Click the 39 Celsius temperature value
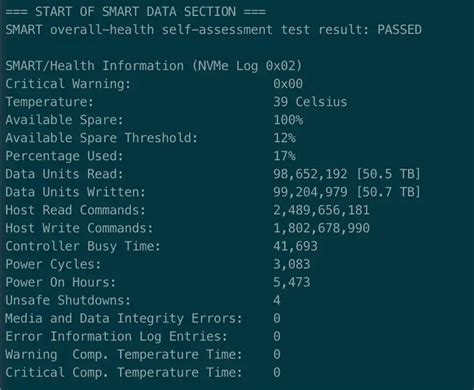This screenshot has width=474, height=390. 310,102
